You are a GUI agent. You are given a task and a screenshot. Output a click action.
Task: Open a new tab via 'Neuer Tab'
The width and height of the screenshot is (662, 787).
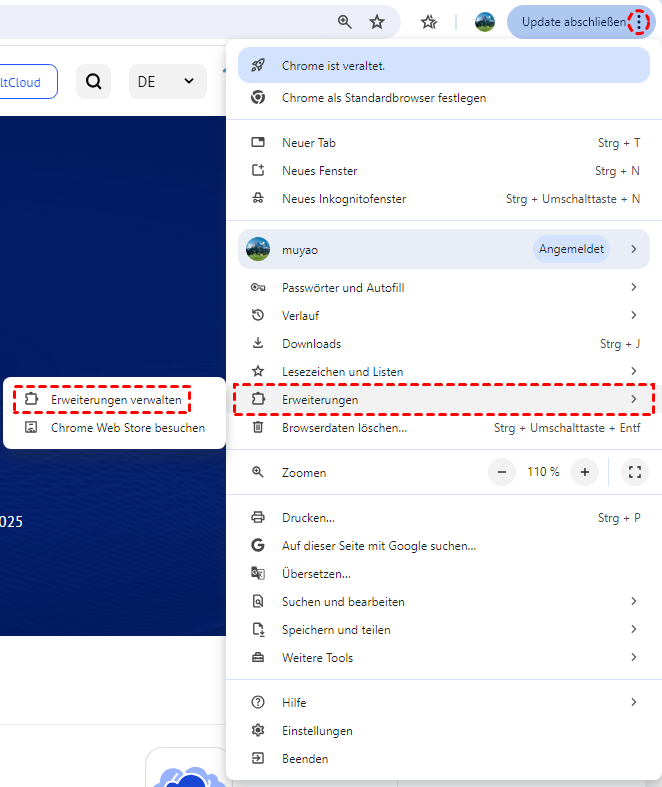click(x=444, y=143)
